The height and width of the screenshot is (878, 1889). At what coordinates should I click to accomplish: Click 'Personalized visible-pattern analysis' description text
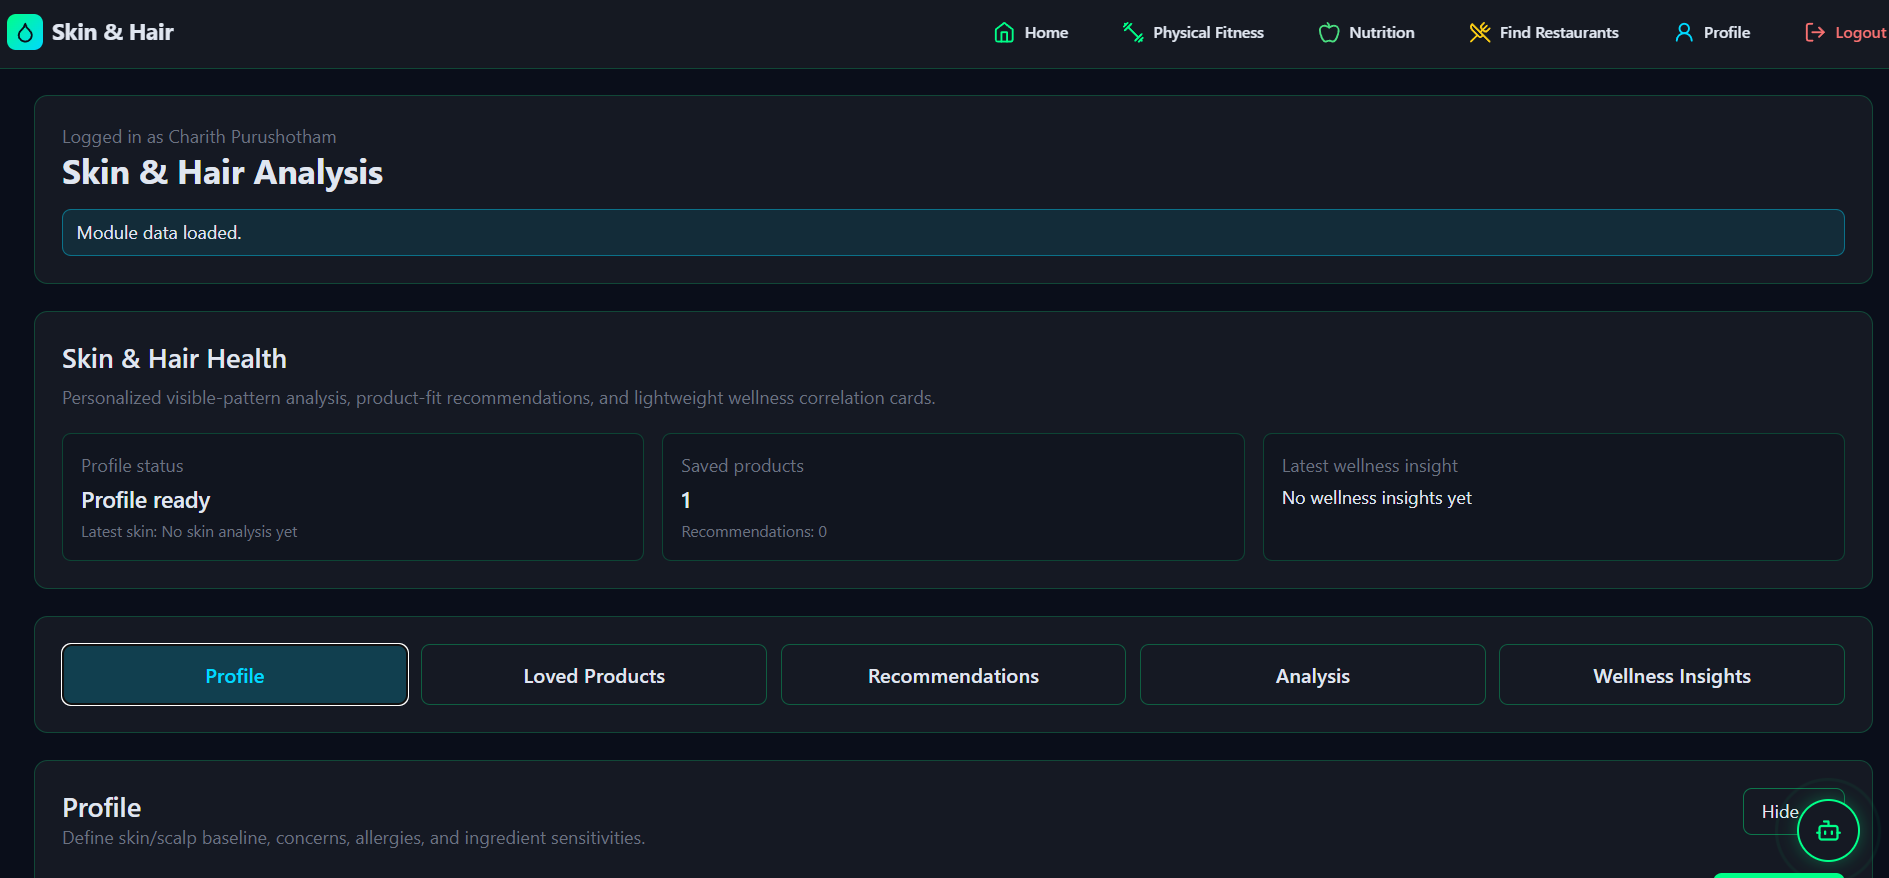499,398
